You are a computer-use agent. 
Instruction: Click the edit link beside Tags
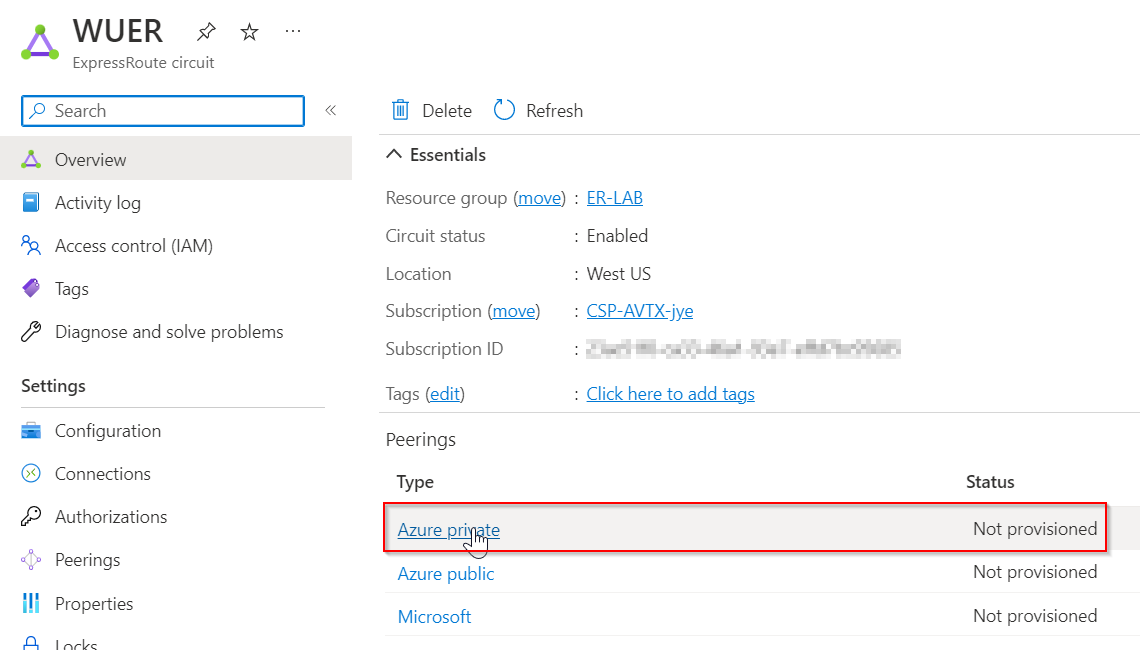point(445,393)
